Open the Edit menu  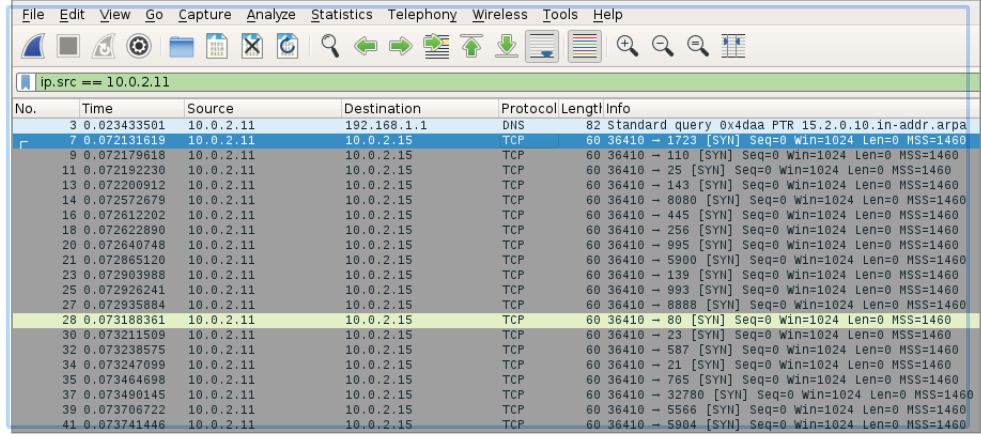coord(72,14)
